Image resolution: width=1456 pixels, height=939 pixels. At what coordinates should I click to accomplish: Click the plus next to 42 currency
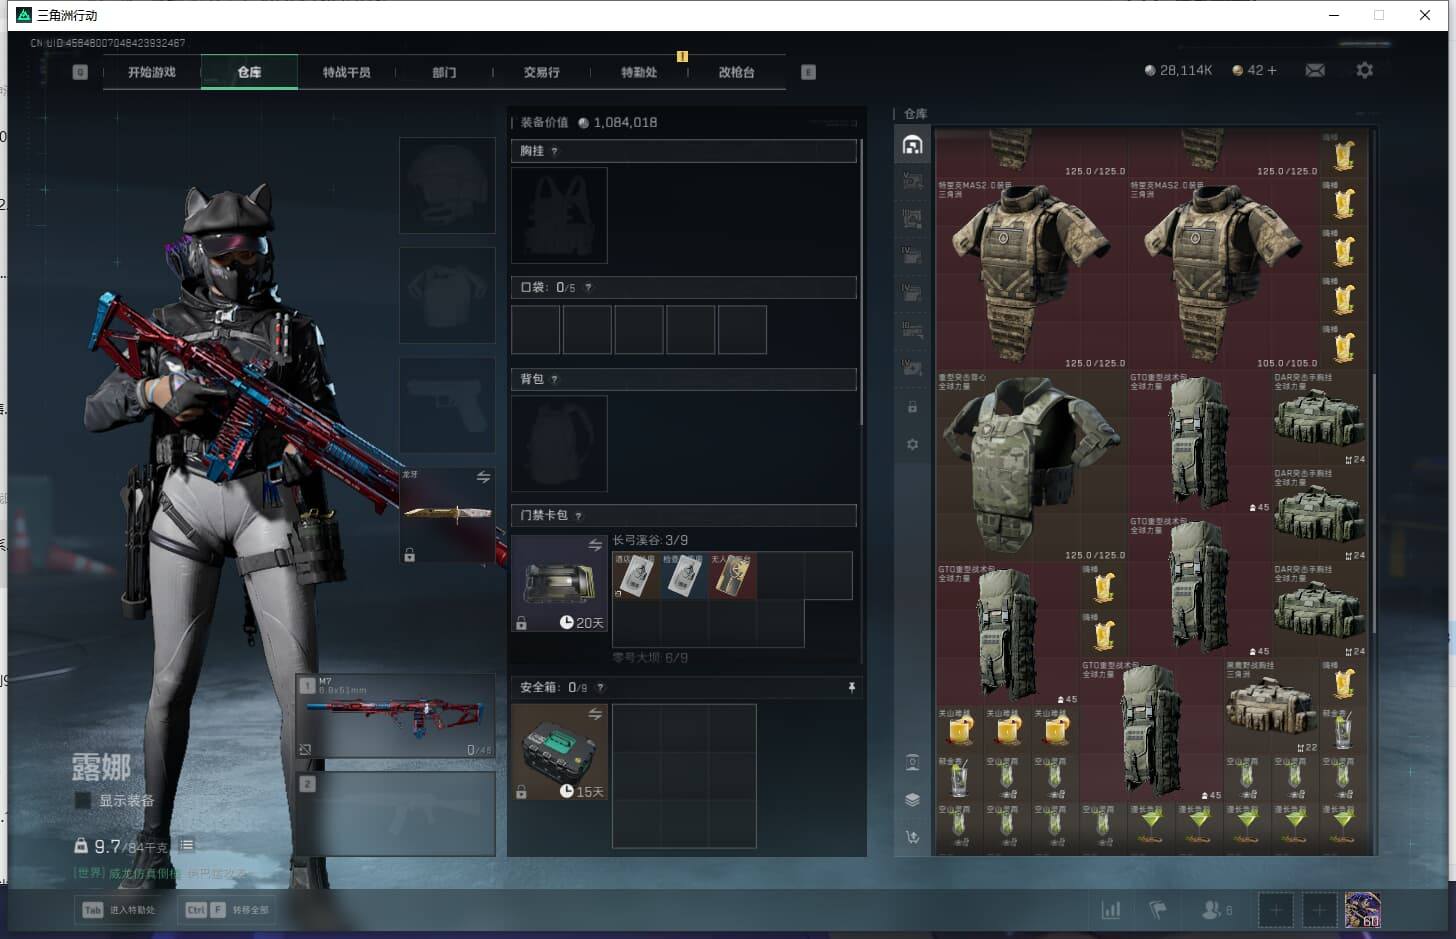pyautogui.click(x=1271, y=70)
